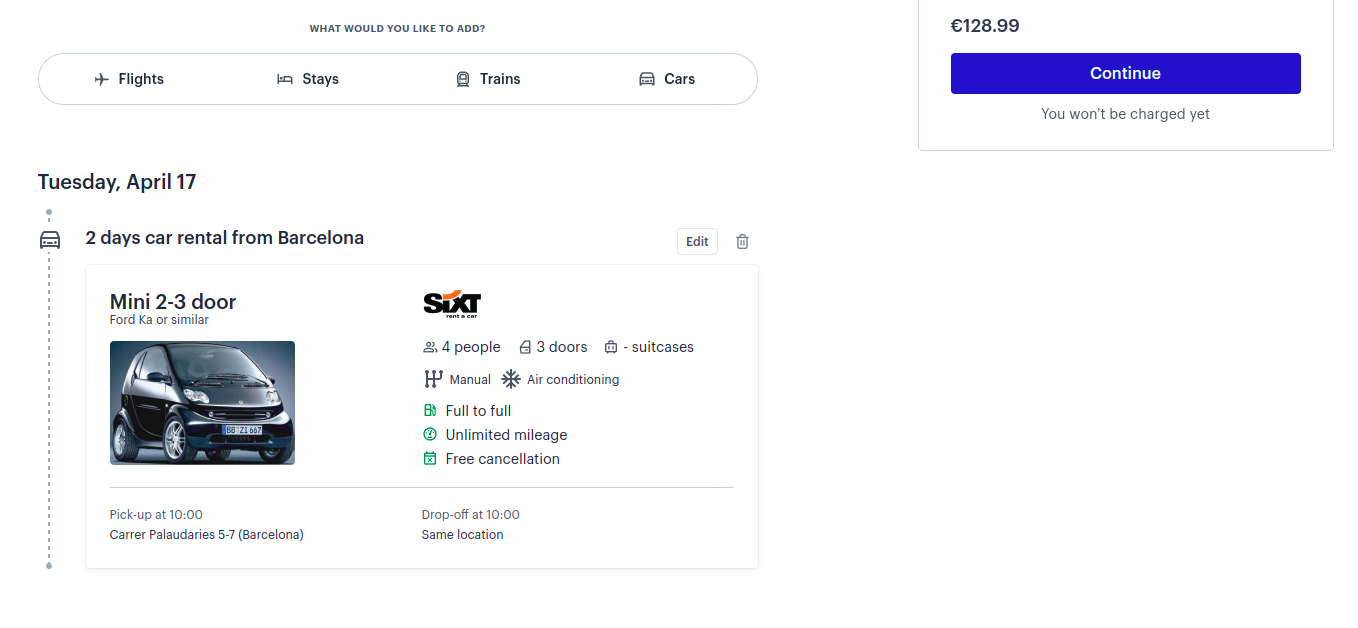Click the car icon on itinerary timeline
The image size is (1358, 628).
click(49, 240)
